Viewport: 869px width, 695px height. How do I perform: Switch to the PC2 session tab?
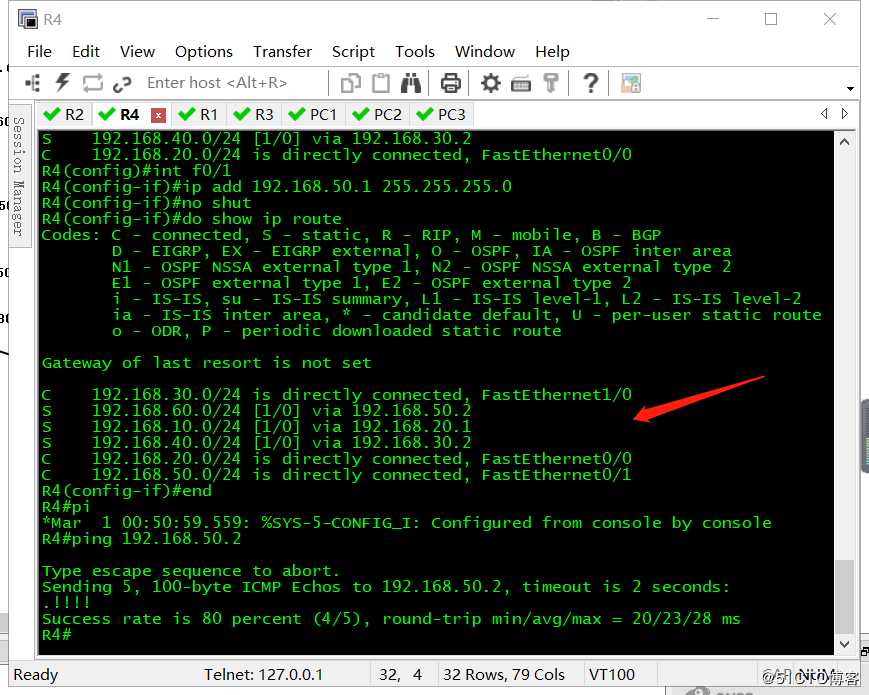pos(377,115)
